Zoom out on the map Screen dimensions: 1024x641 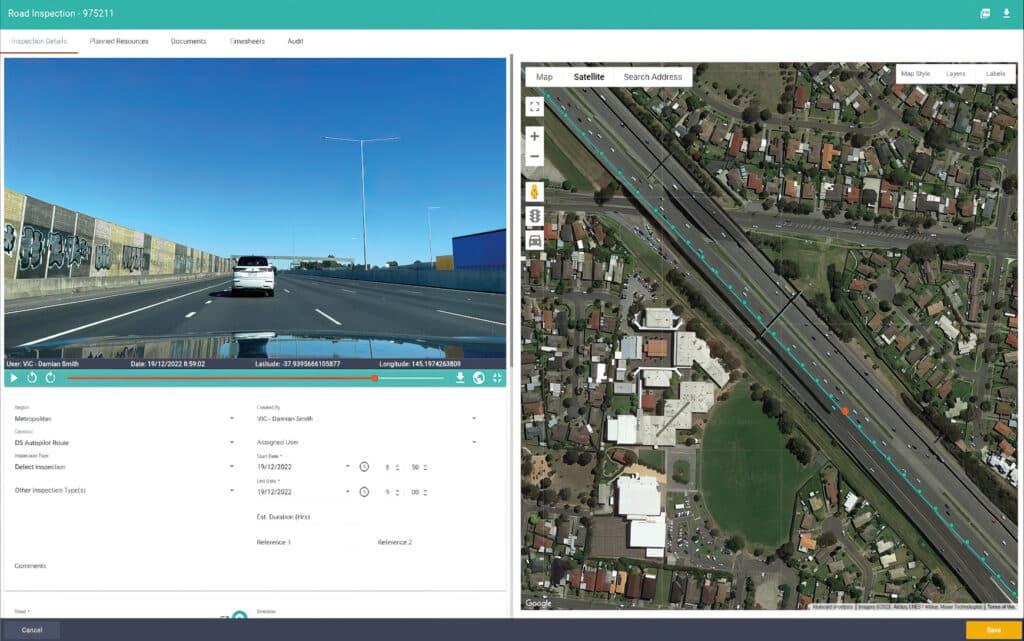point(534,157)
